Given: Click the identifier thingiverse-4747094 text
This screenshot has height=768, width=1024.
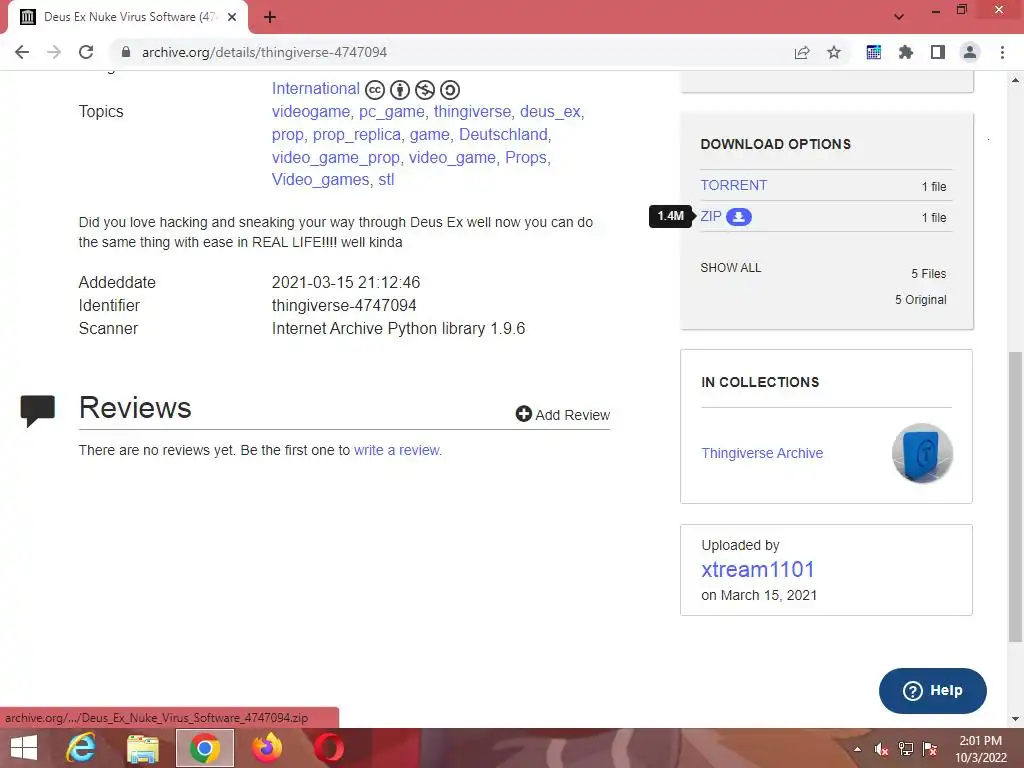Looking at the screenshot, I should [344, 306].
